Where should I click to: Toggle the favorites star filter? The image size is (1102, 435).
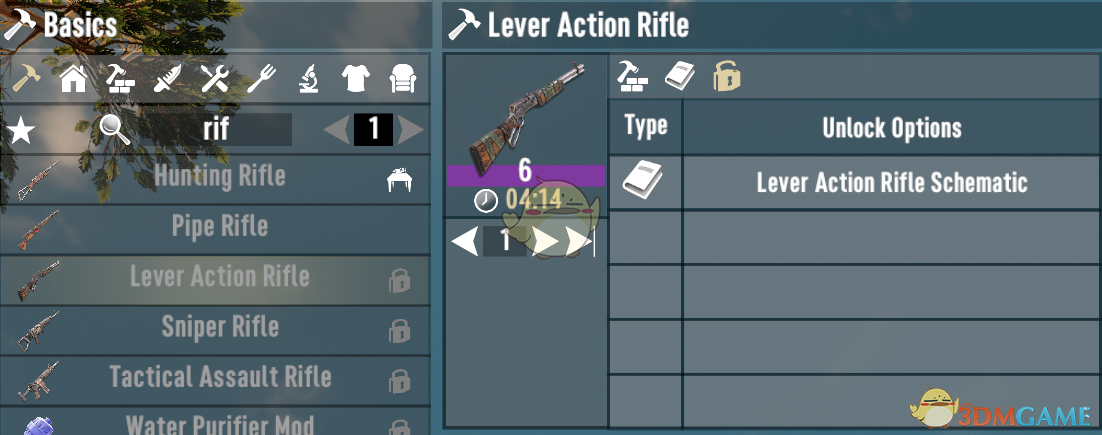click(x=20, y=131)
